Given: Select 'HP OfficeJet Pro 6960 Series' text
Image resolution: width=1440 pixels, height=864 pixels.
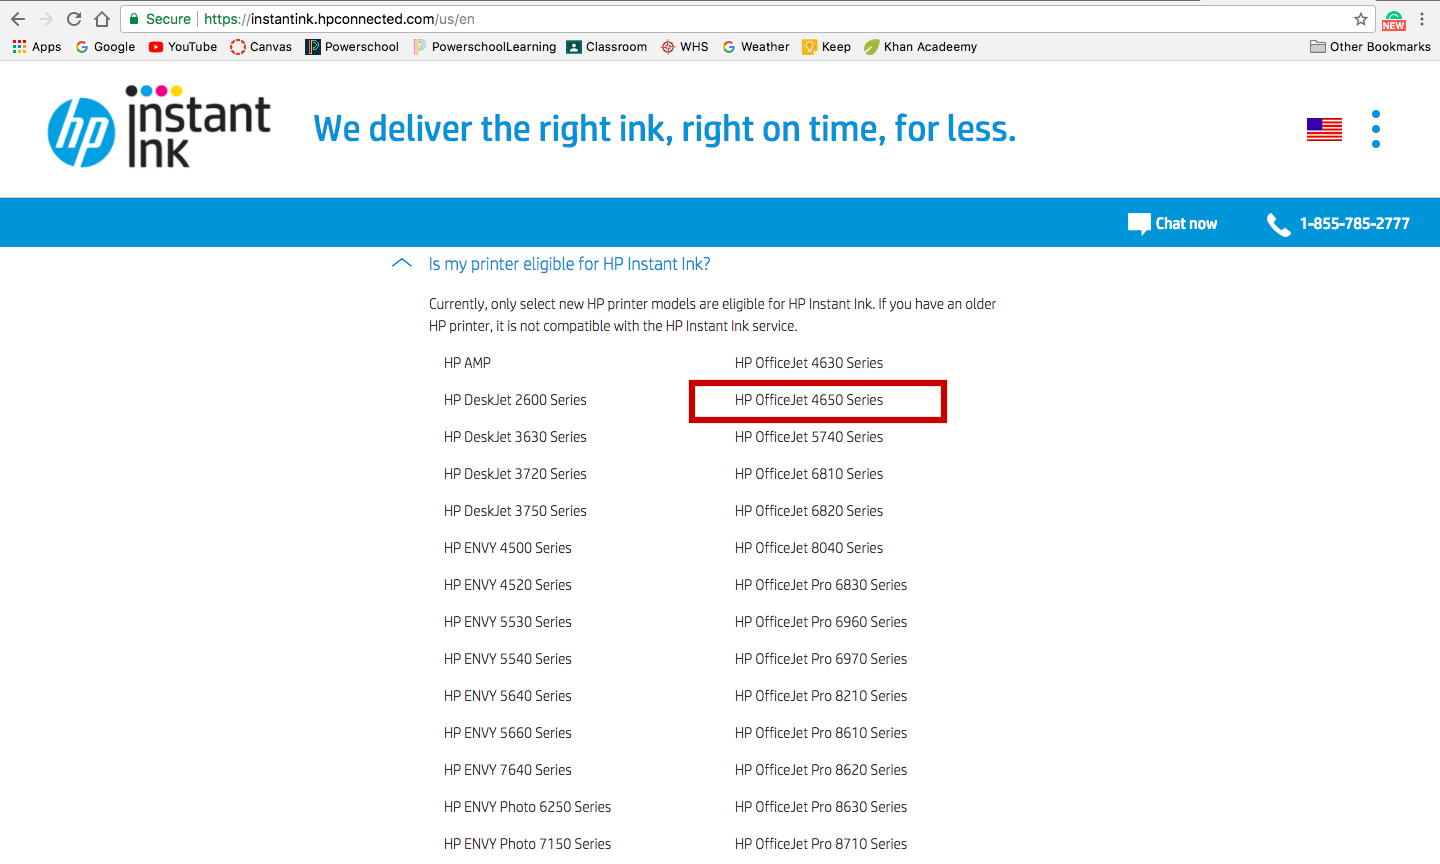Looking at the screenshot, I should pos(821,622).
